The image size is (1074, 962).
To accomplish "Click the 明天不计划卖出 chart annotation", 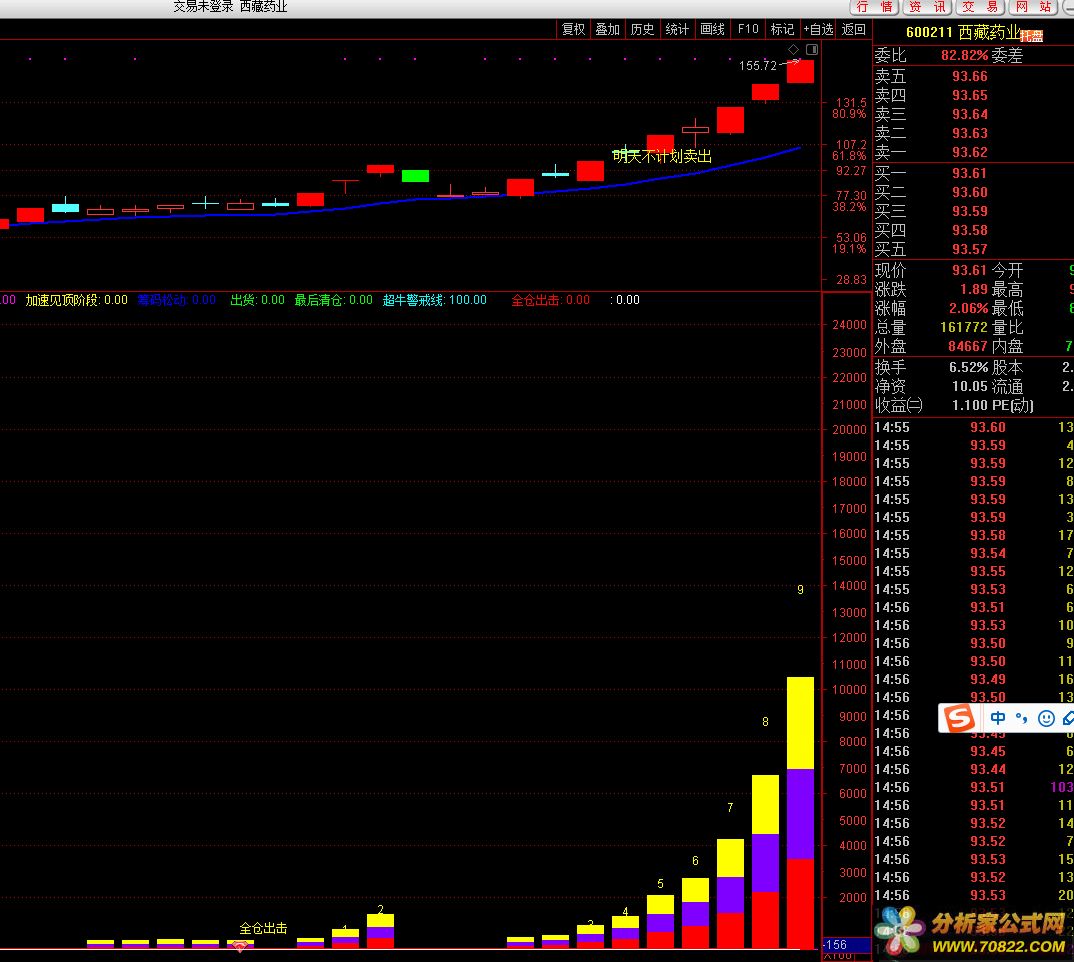I will click(x=662, y=156).
